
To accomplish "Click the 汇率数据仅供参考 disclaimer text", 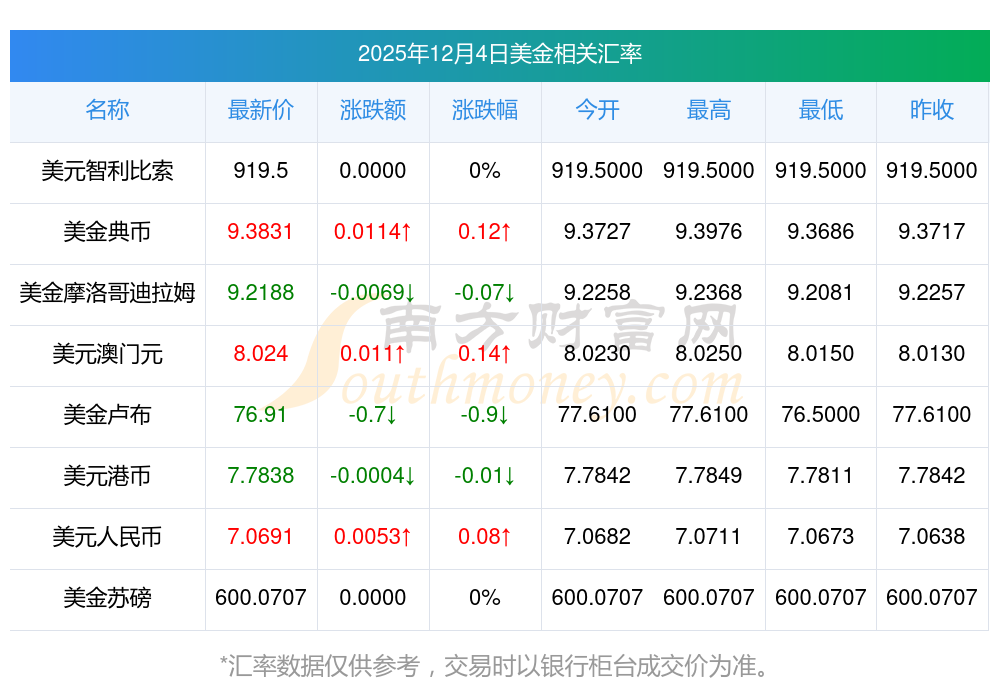I will point(499,665).
